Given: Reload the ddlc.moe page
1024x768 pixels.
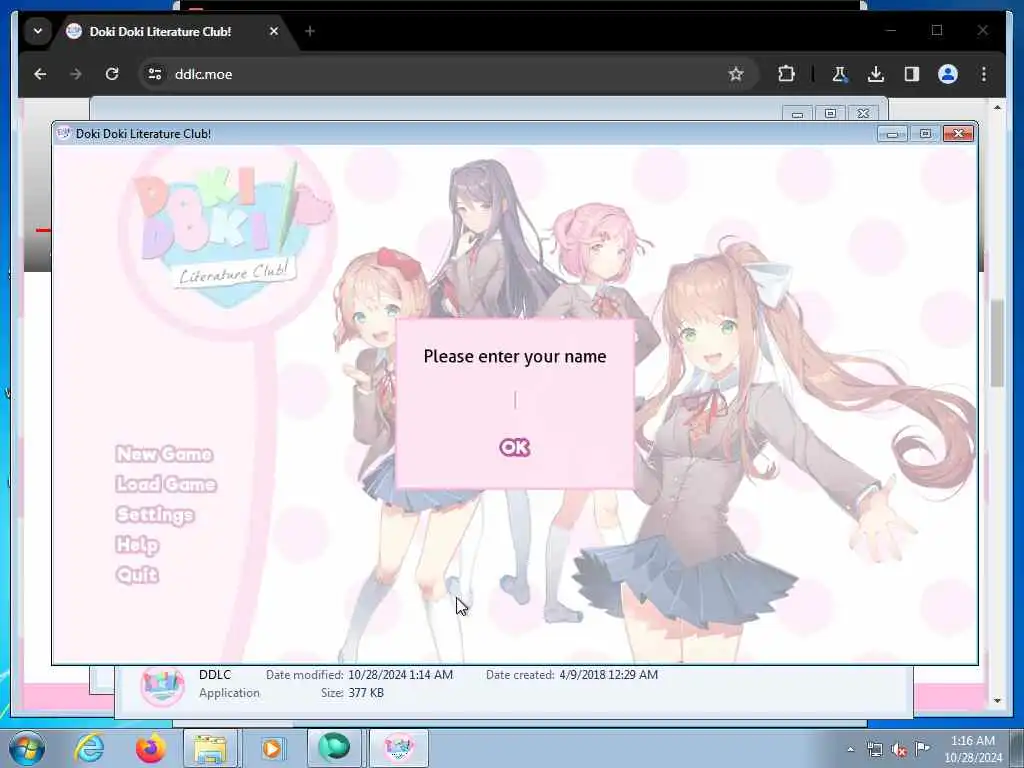Looking at the screenshot, I should (x=112, y=74).
